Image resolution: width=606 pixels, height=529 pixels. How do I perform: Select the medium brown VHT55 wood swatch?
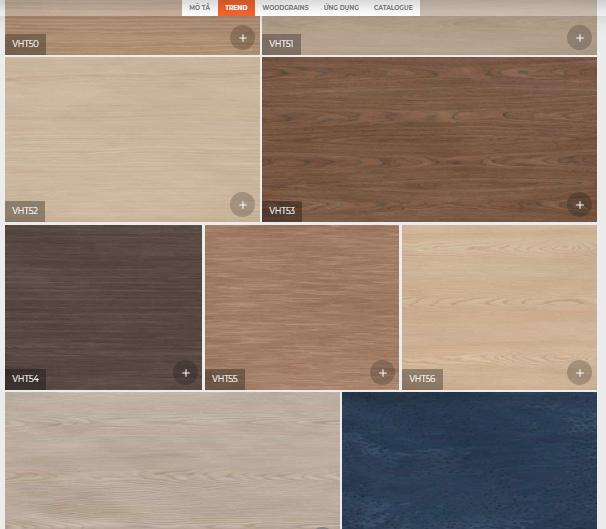click(301, 300)
